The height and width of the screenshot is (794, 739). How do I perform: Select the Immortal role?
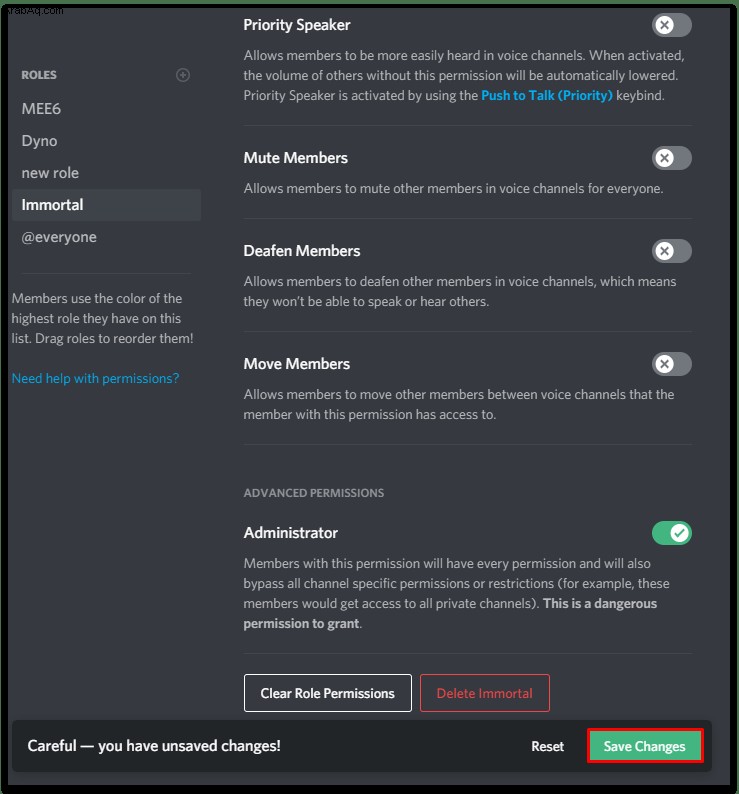tap(106, 205)
